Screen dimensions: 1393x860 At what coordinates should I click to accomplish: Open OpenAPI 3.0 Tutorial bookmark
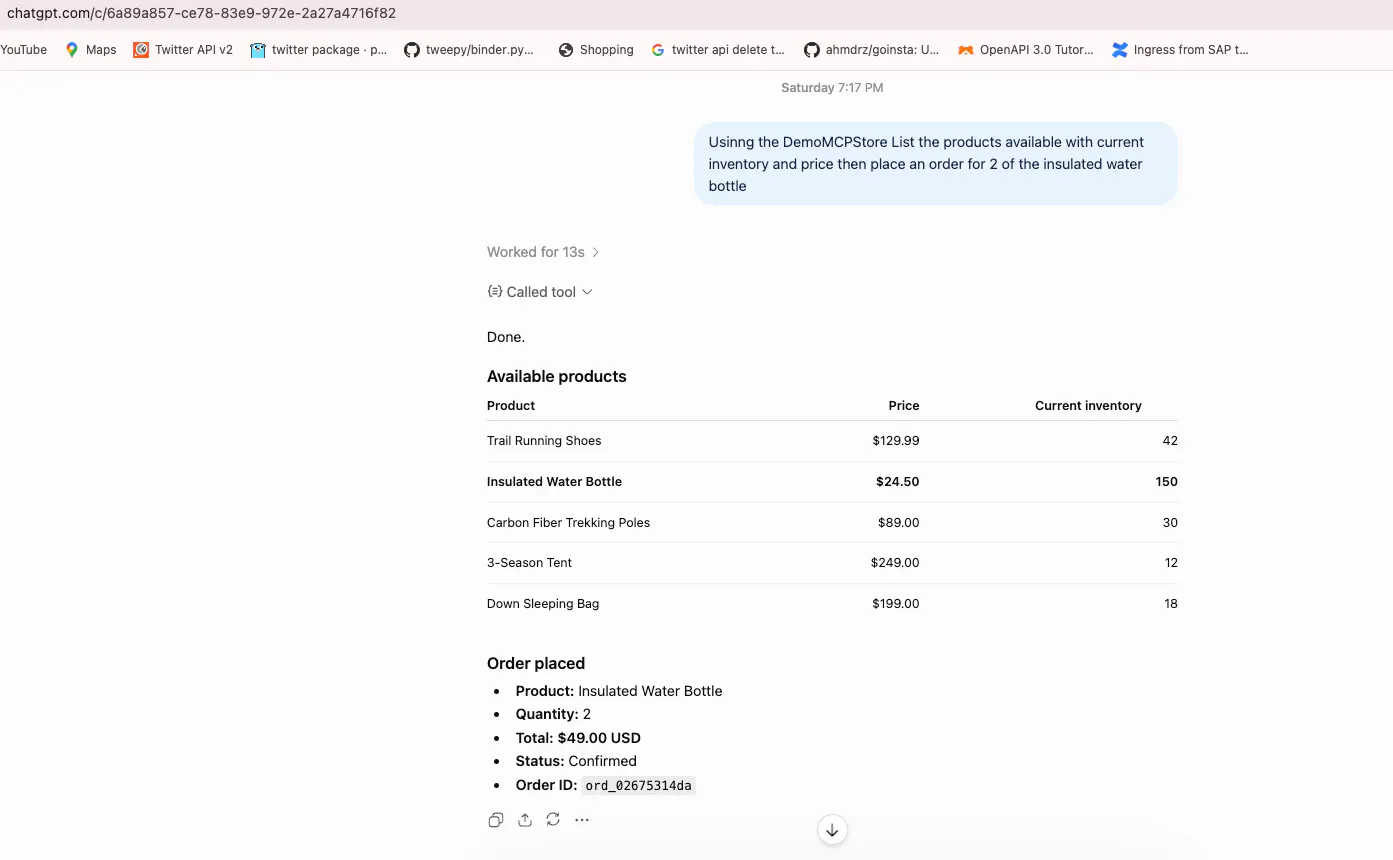point(1026,50)
